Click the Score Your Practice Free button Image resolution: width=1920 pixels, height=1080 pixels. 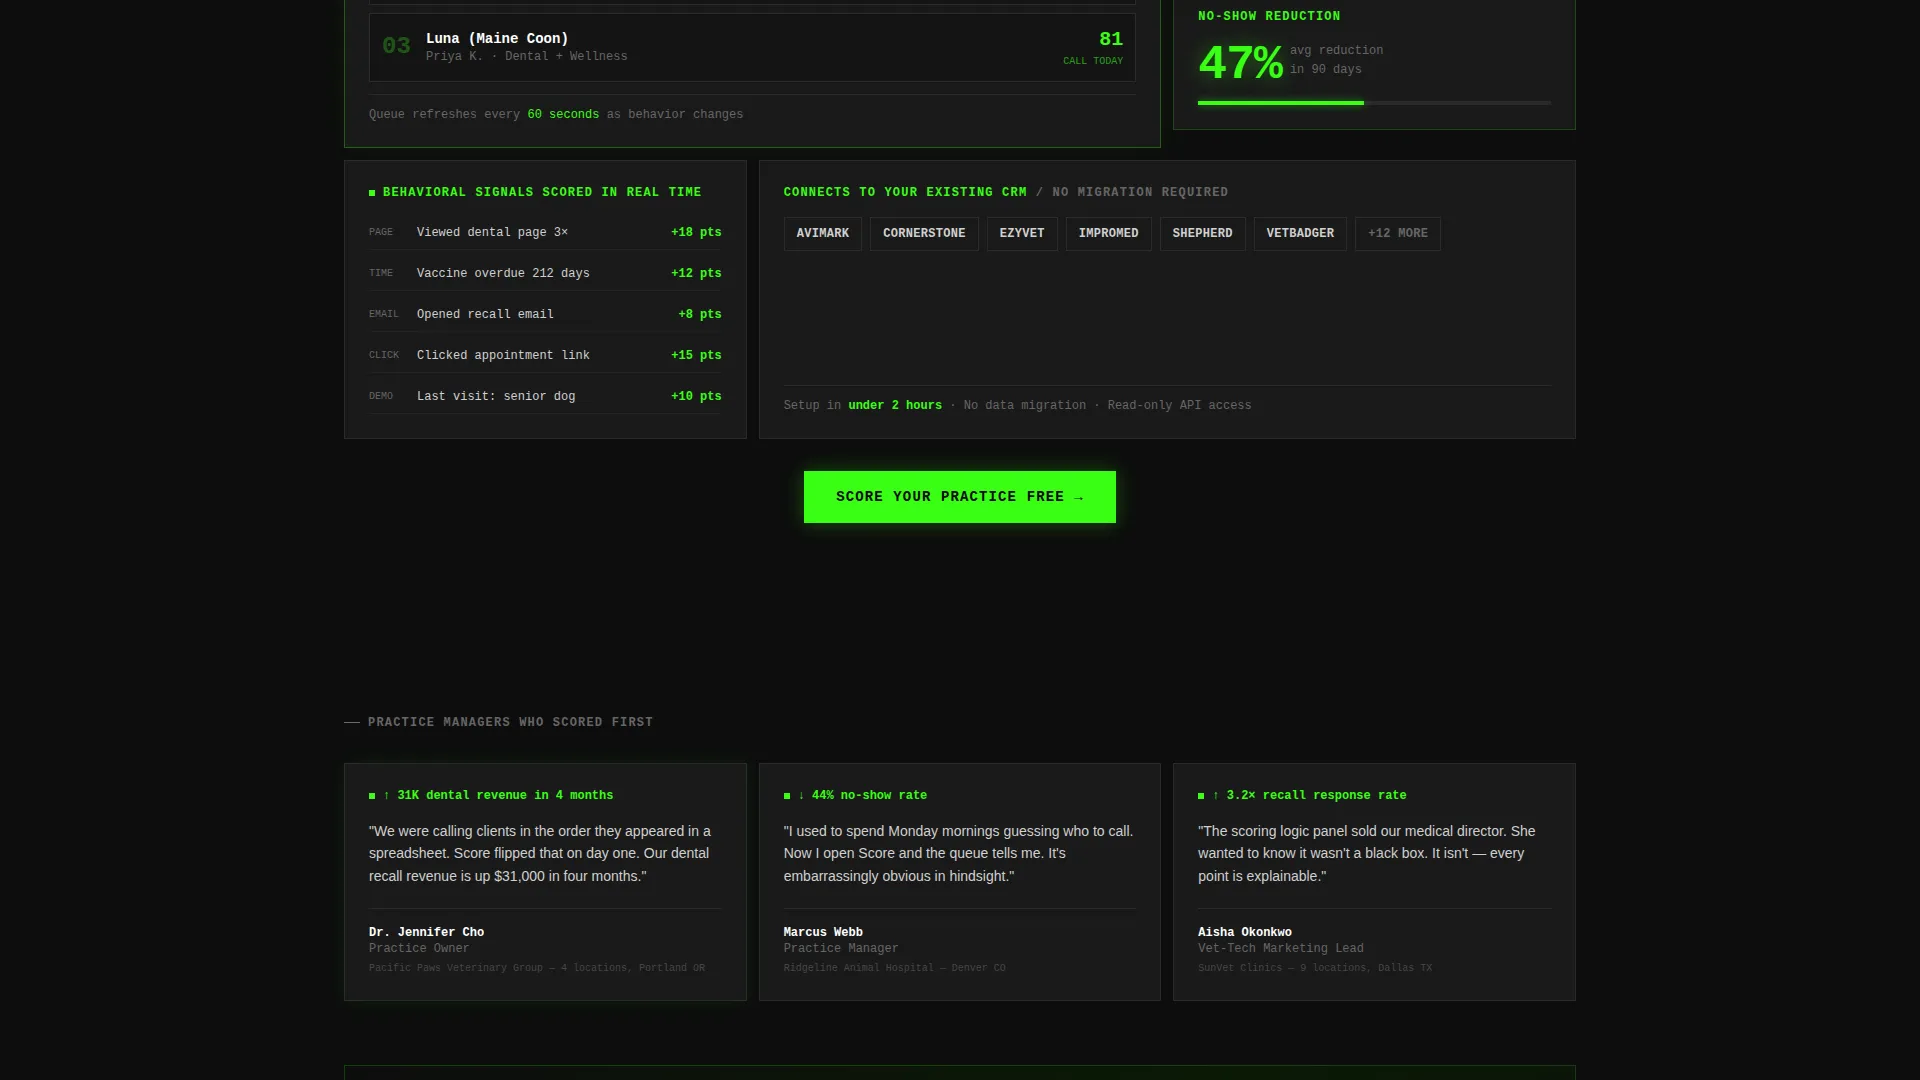pyautogui.click(x=960, y=497)
